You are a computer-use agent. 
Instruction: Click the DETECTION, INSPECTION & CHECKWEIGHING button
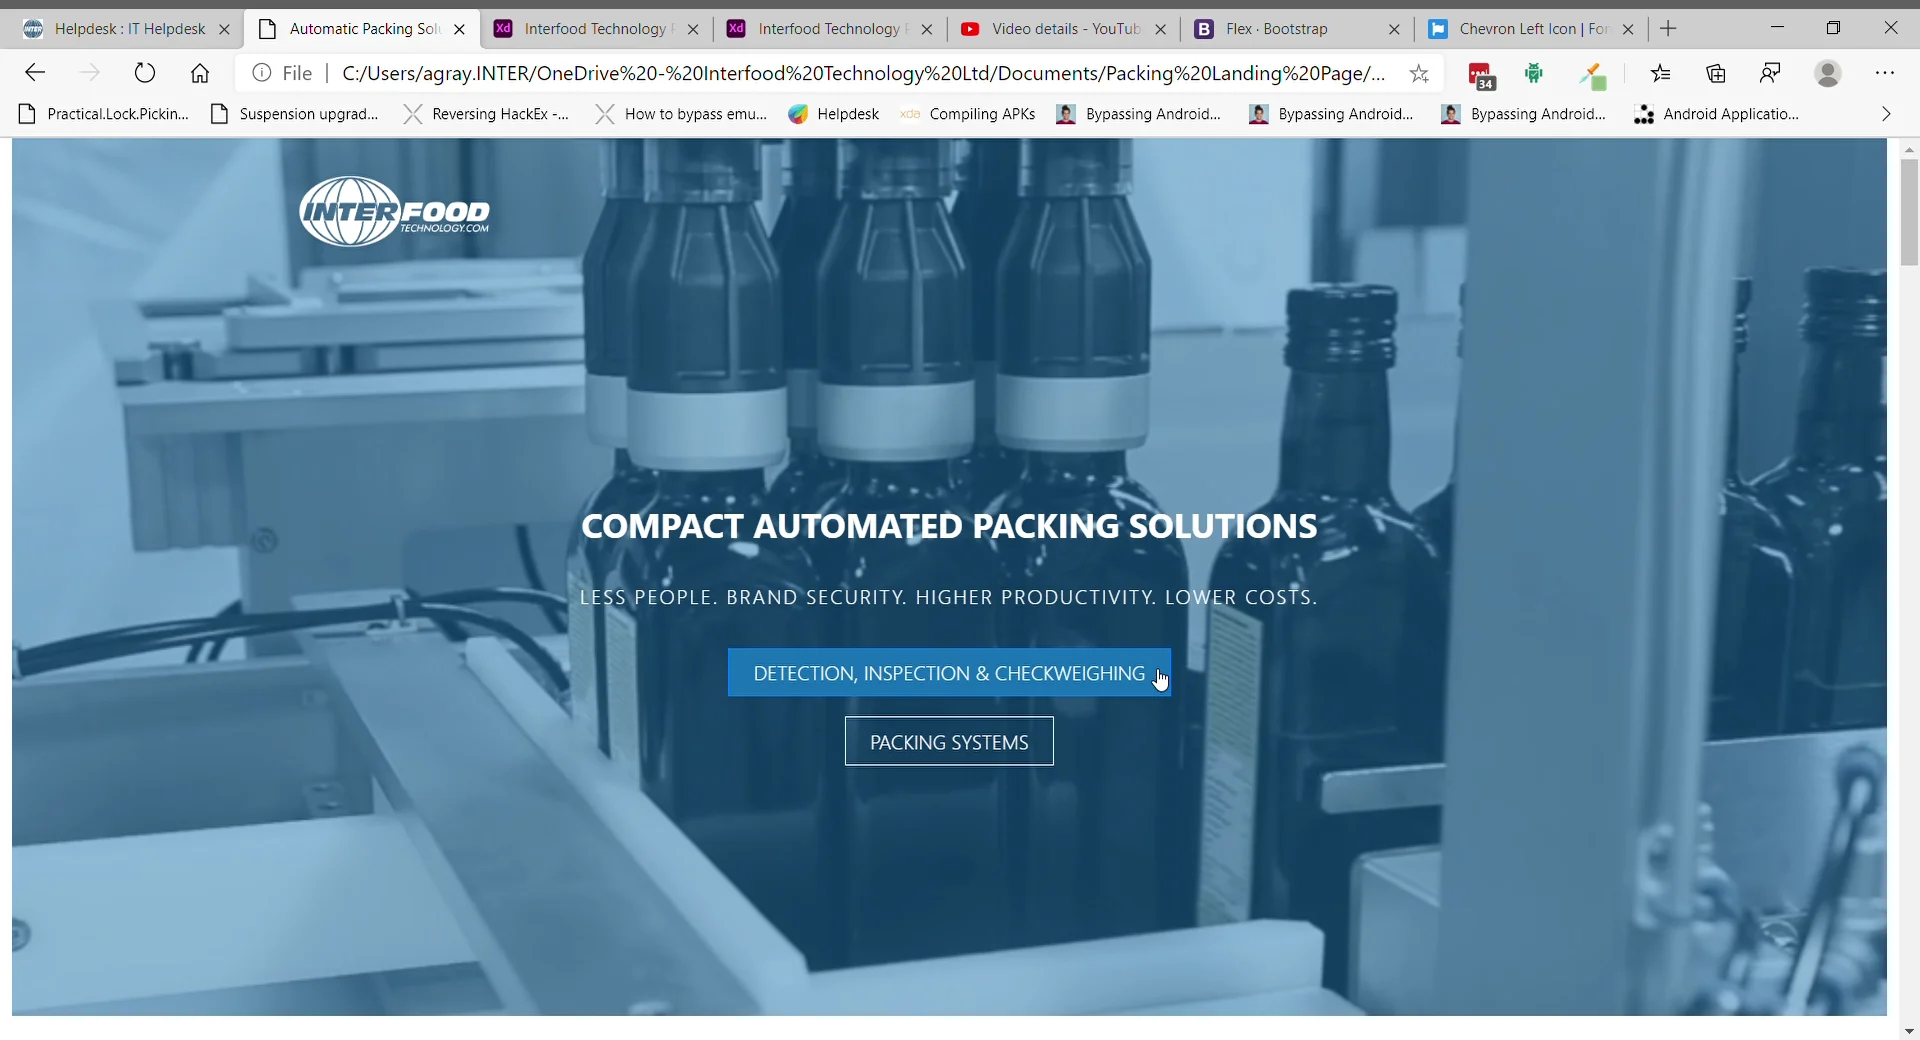click(x=948, y=672)
